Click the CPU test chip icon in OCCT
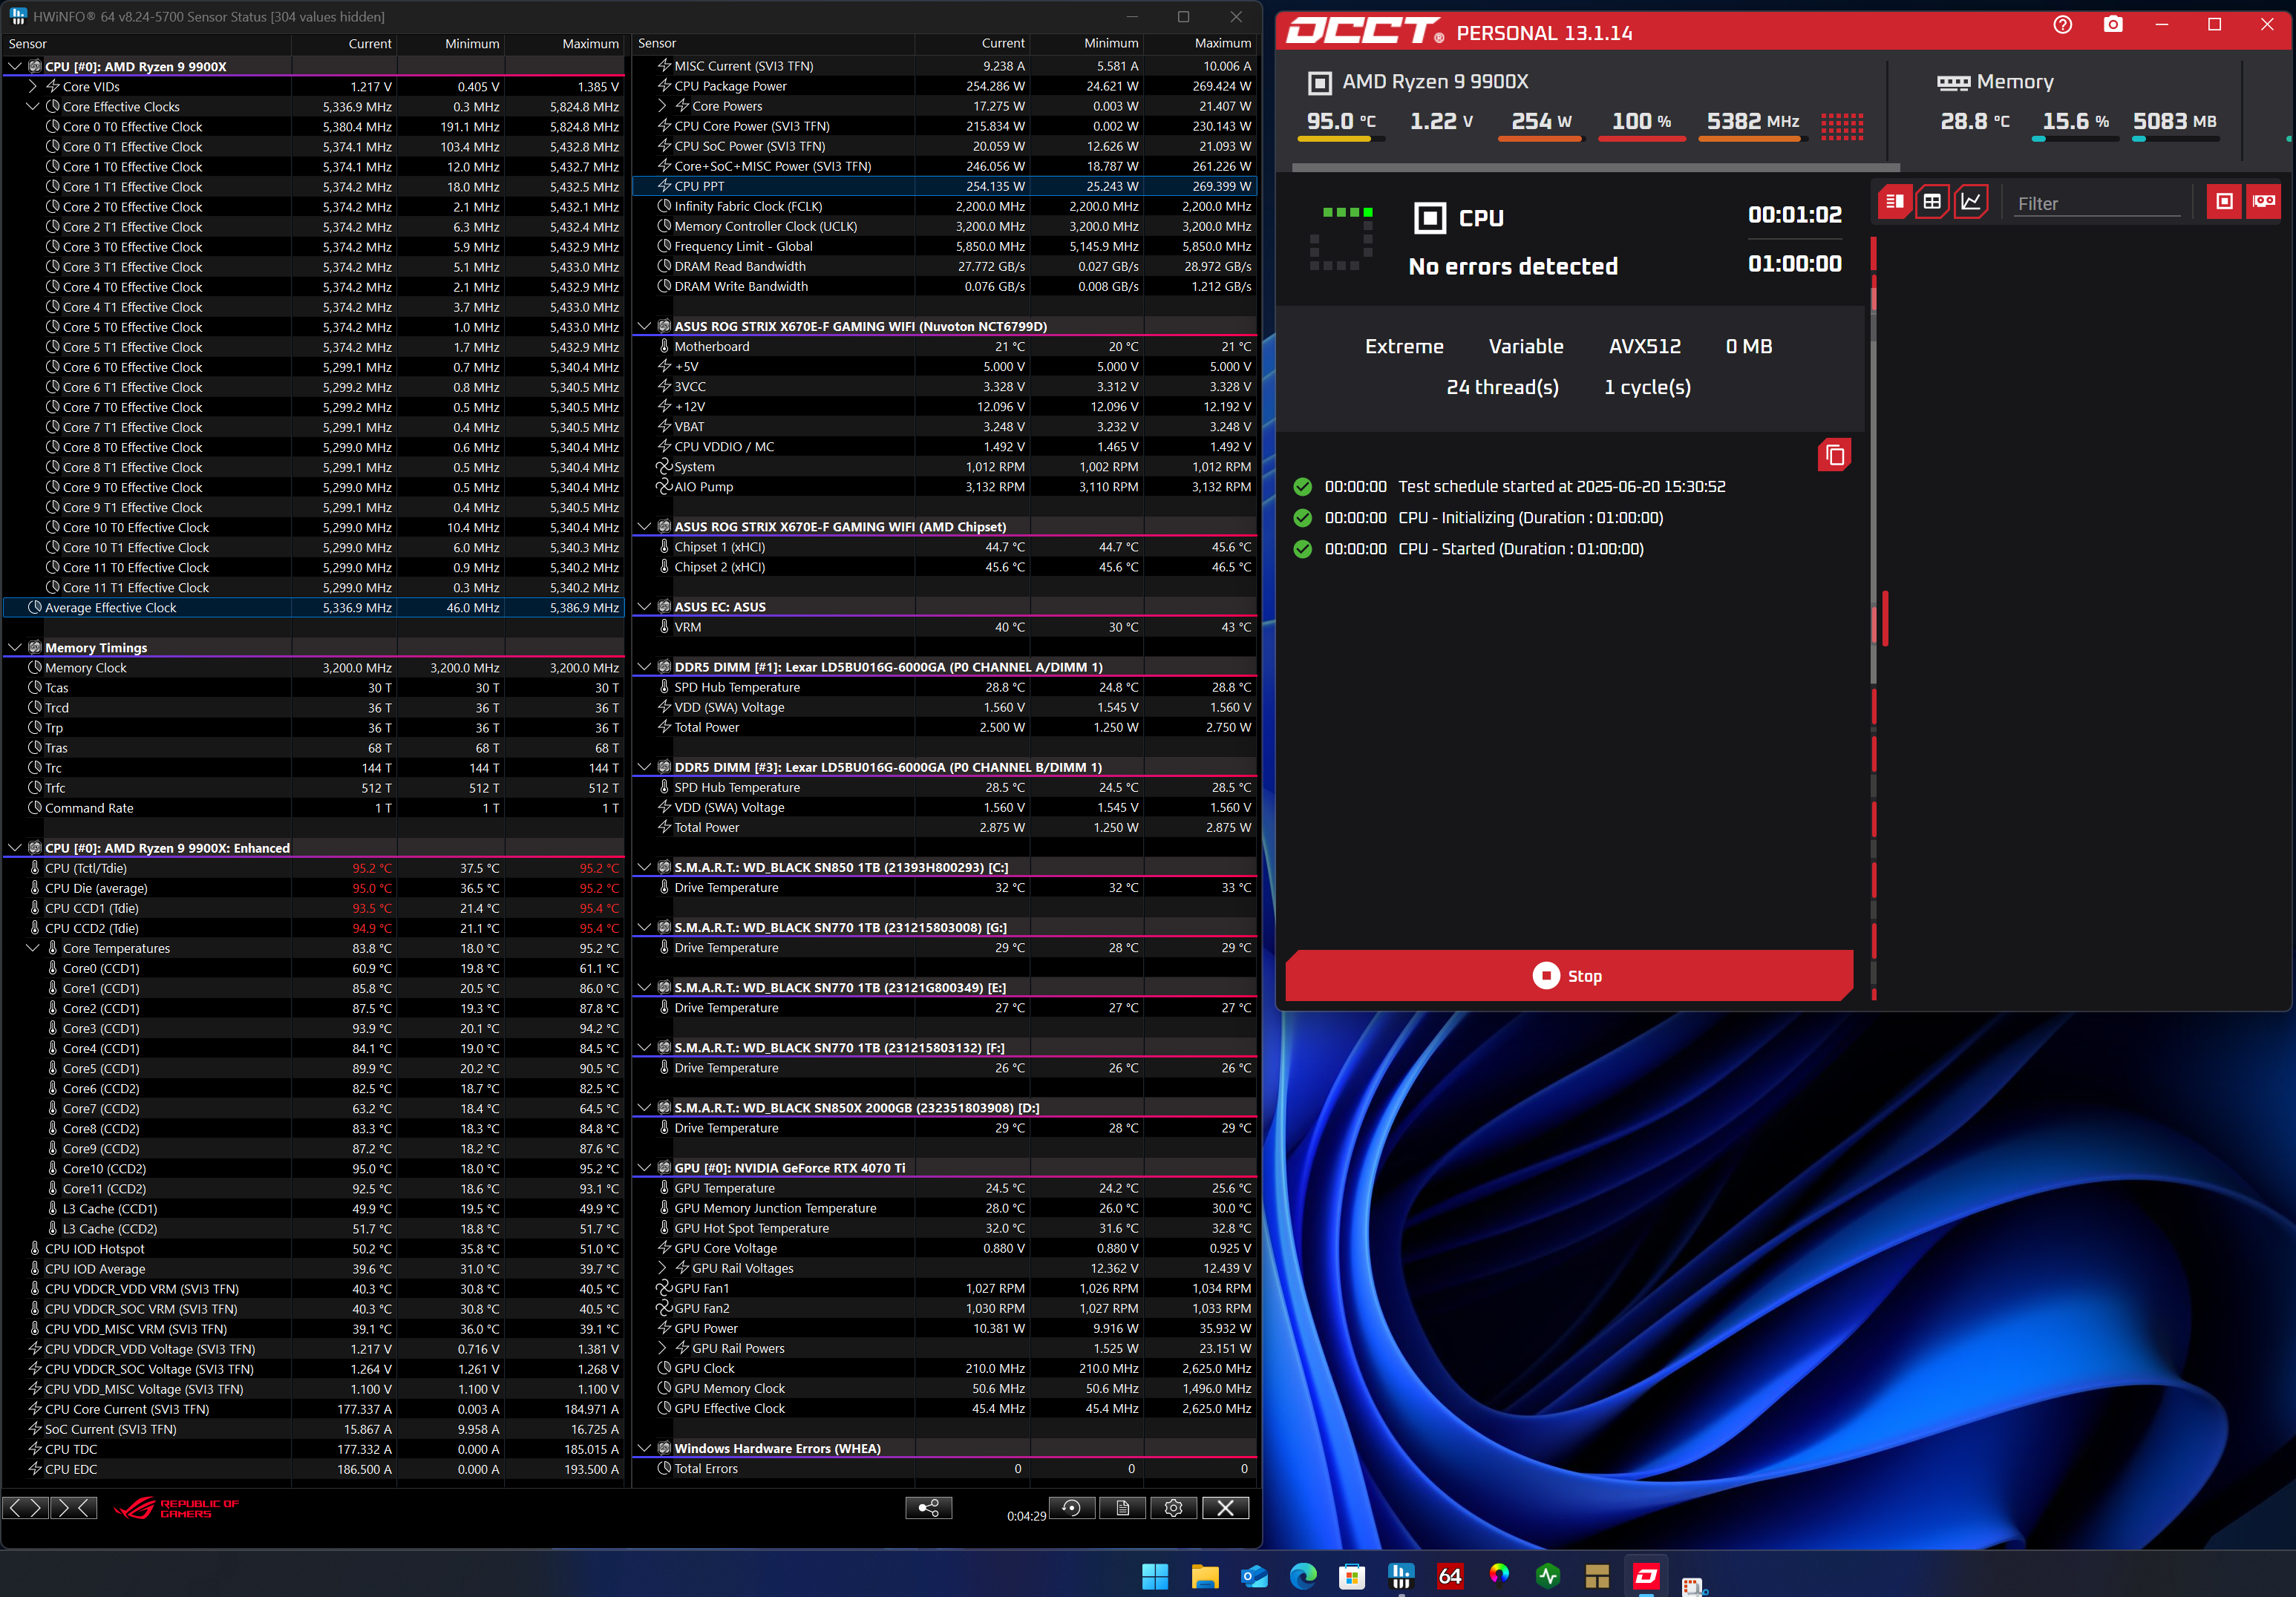 point(1429,217)
